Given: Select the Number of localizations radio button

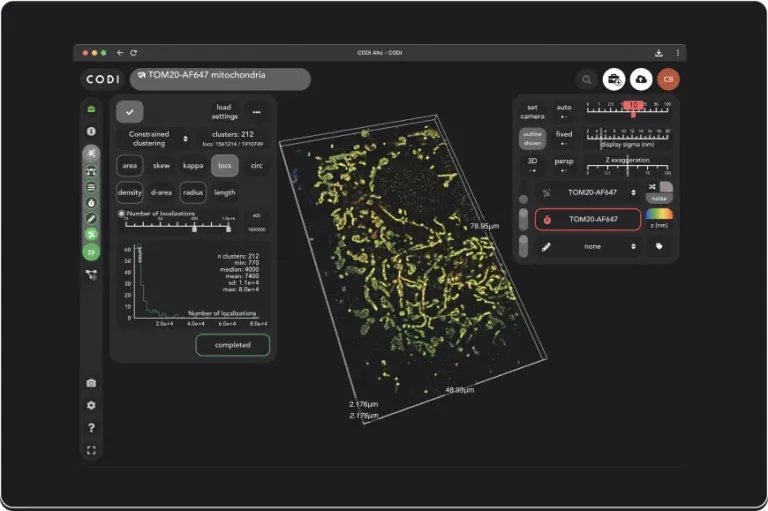Looking at the screenshot, I should tap(121, 214).
